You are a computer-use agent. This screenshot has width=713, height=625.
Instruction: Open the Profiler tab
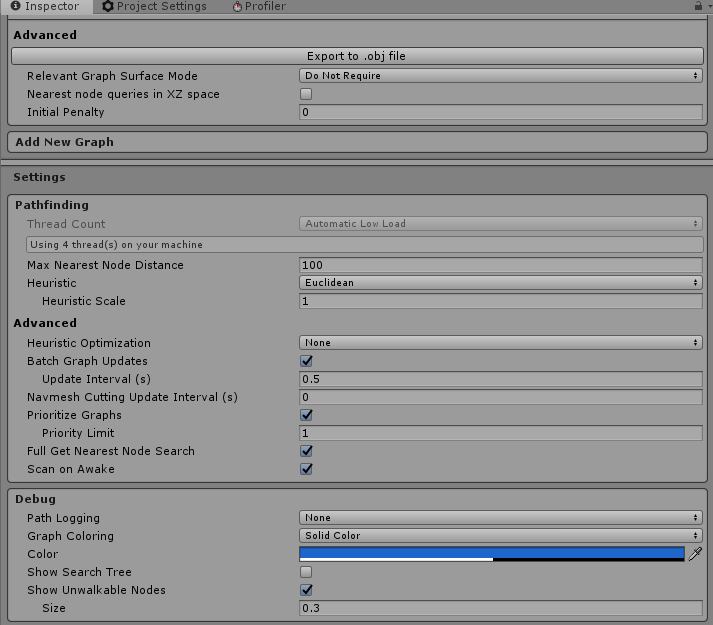[x=259, y=6]
